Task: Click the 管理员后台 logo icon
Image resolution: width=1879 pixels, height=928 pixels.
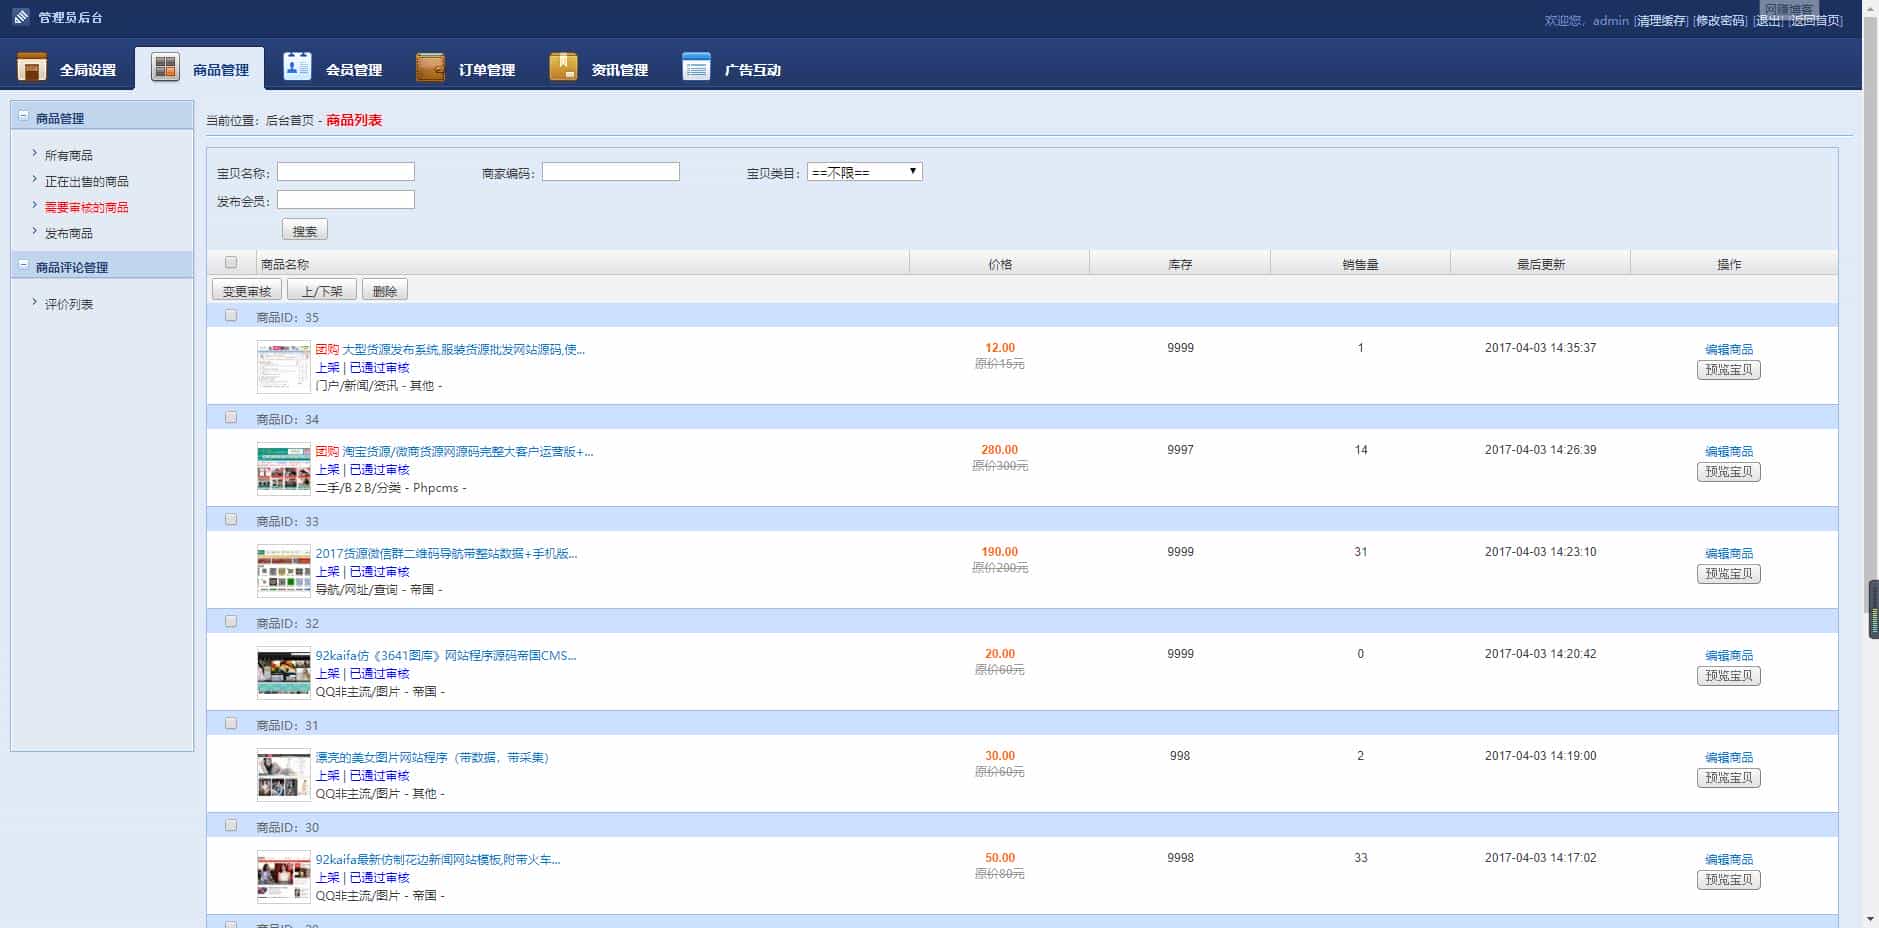Action: pos(21,17)
